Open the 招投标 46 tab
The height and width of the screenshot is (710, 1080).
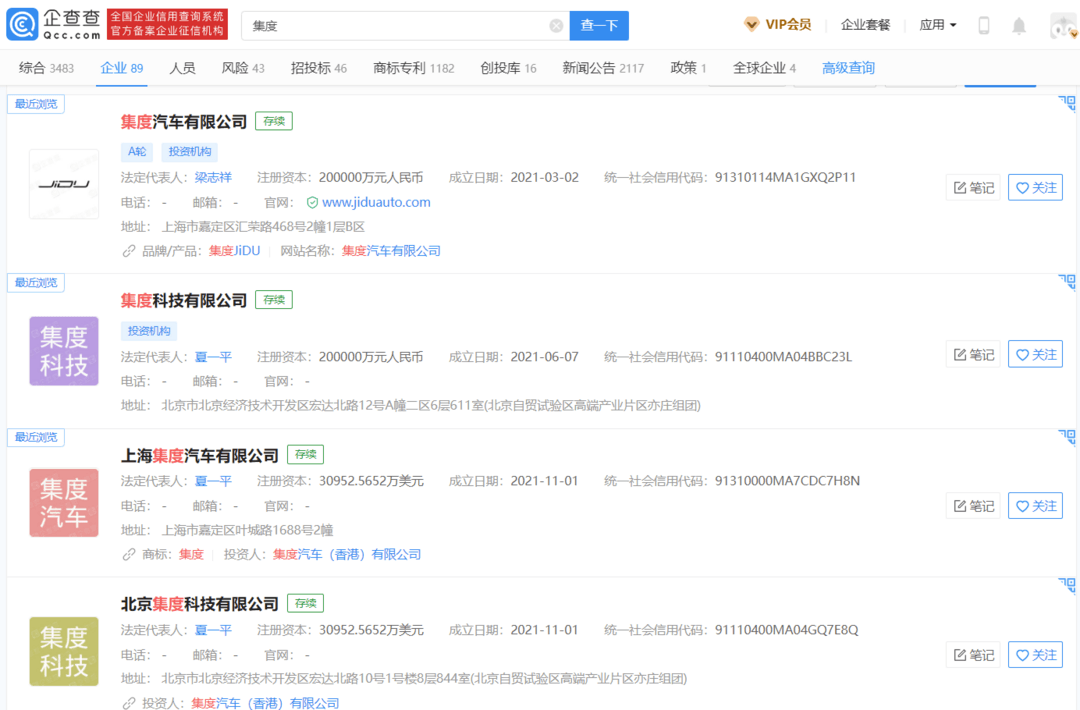318,68
